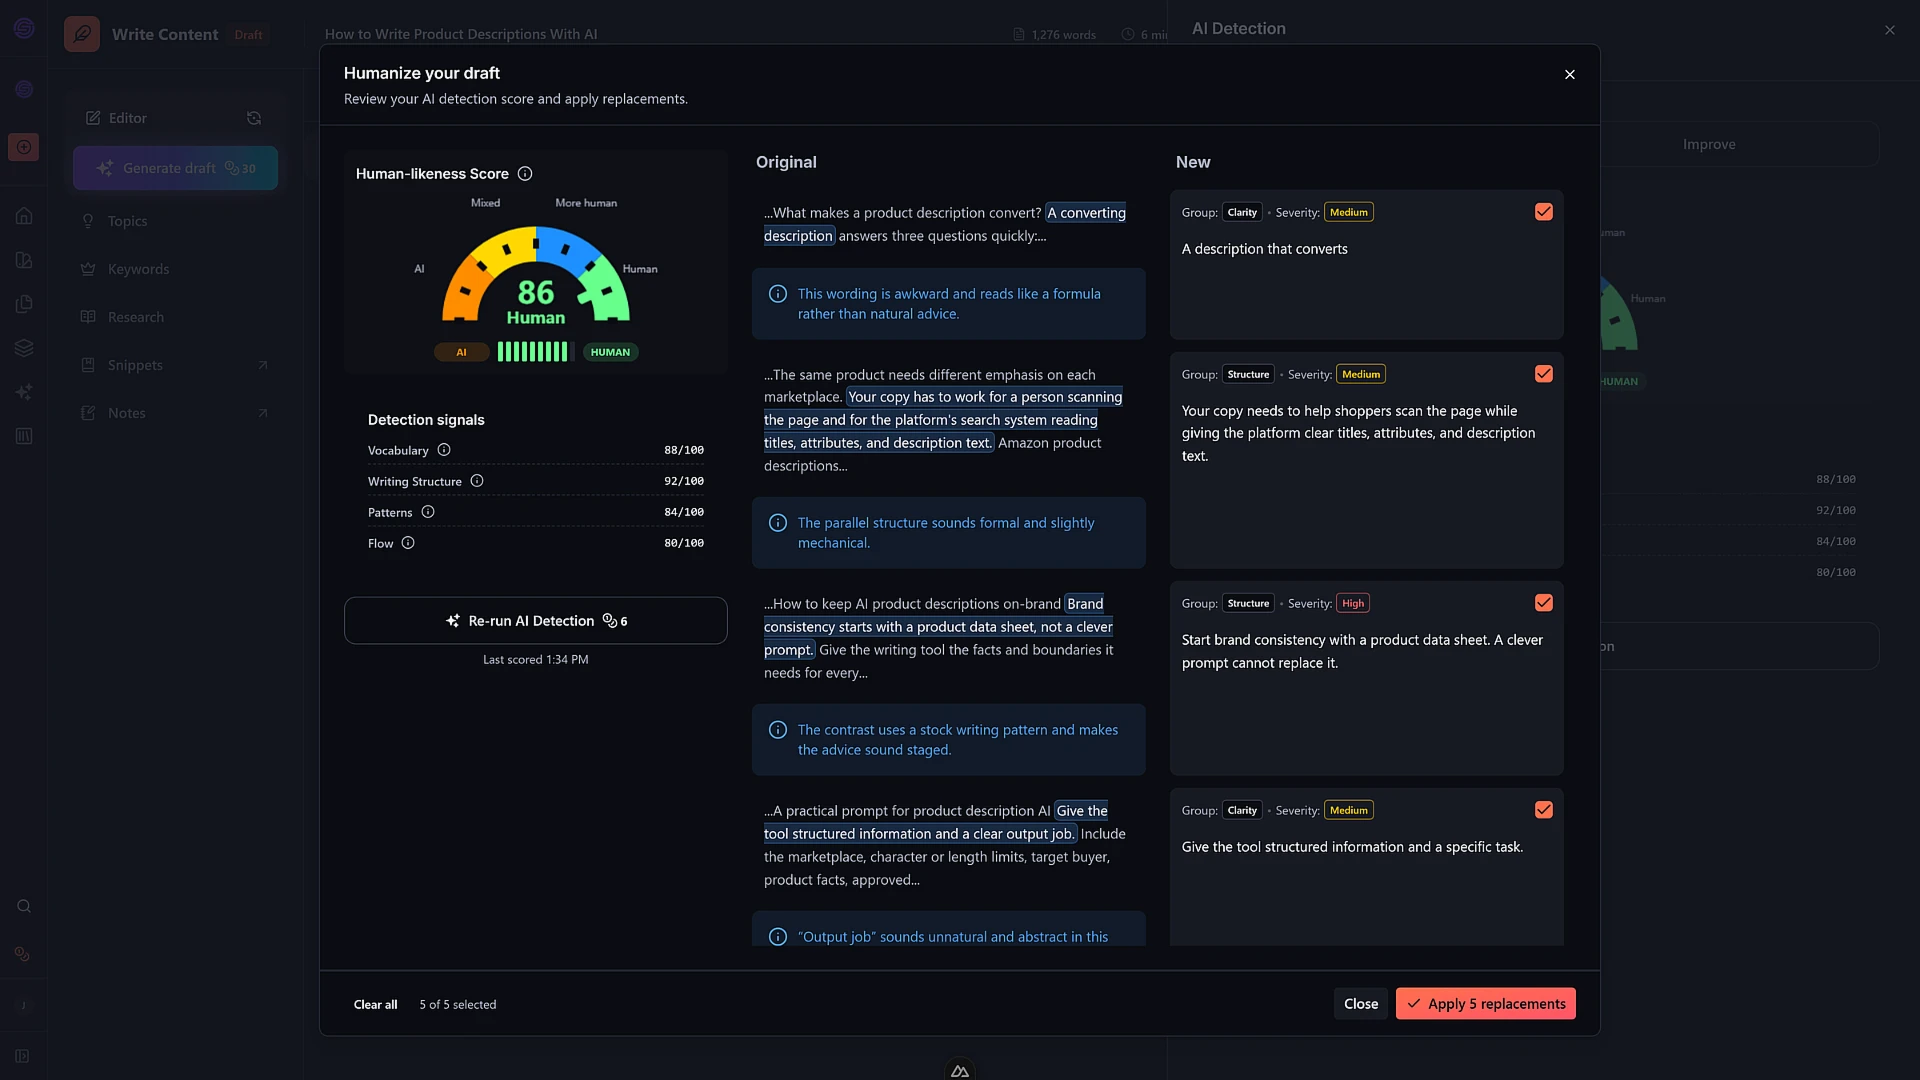Image resolution: width=1920 pixels, height=1080 pixels.
Task: Click Apply 5 replacements button
Action: pyautogui.click(x=1486, y=1004)
